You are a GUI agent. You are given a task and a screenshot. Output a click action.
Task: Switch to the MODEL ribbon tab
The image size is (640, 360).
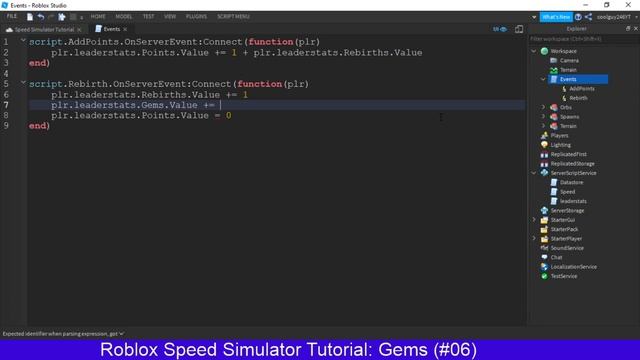coord(124,17)
